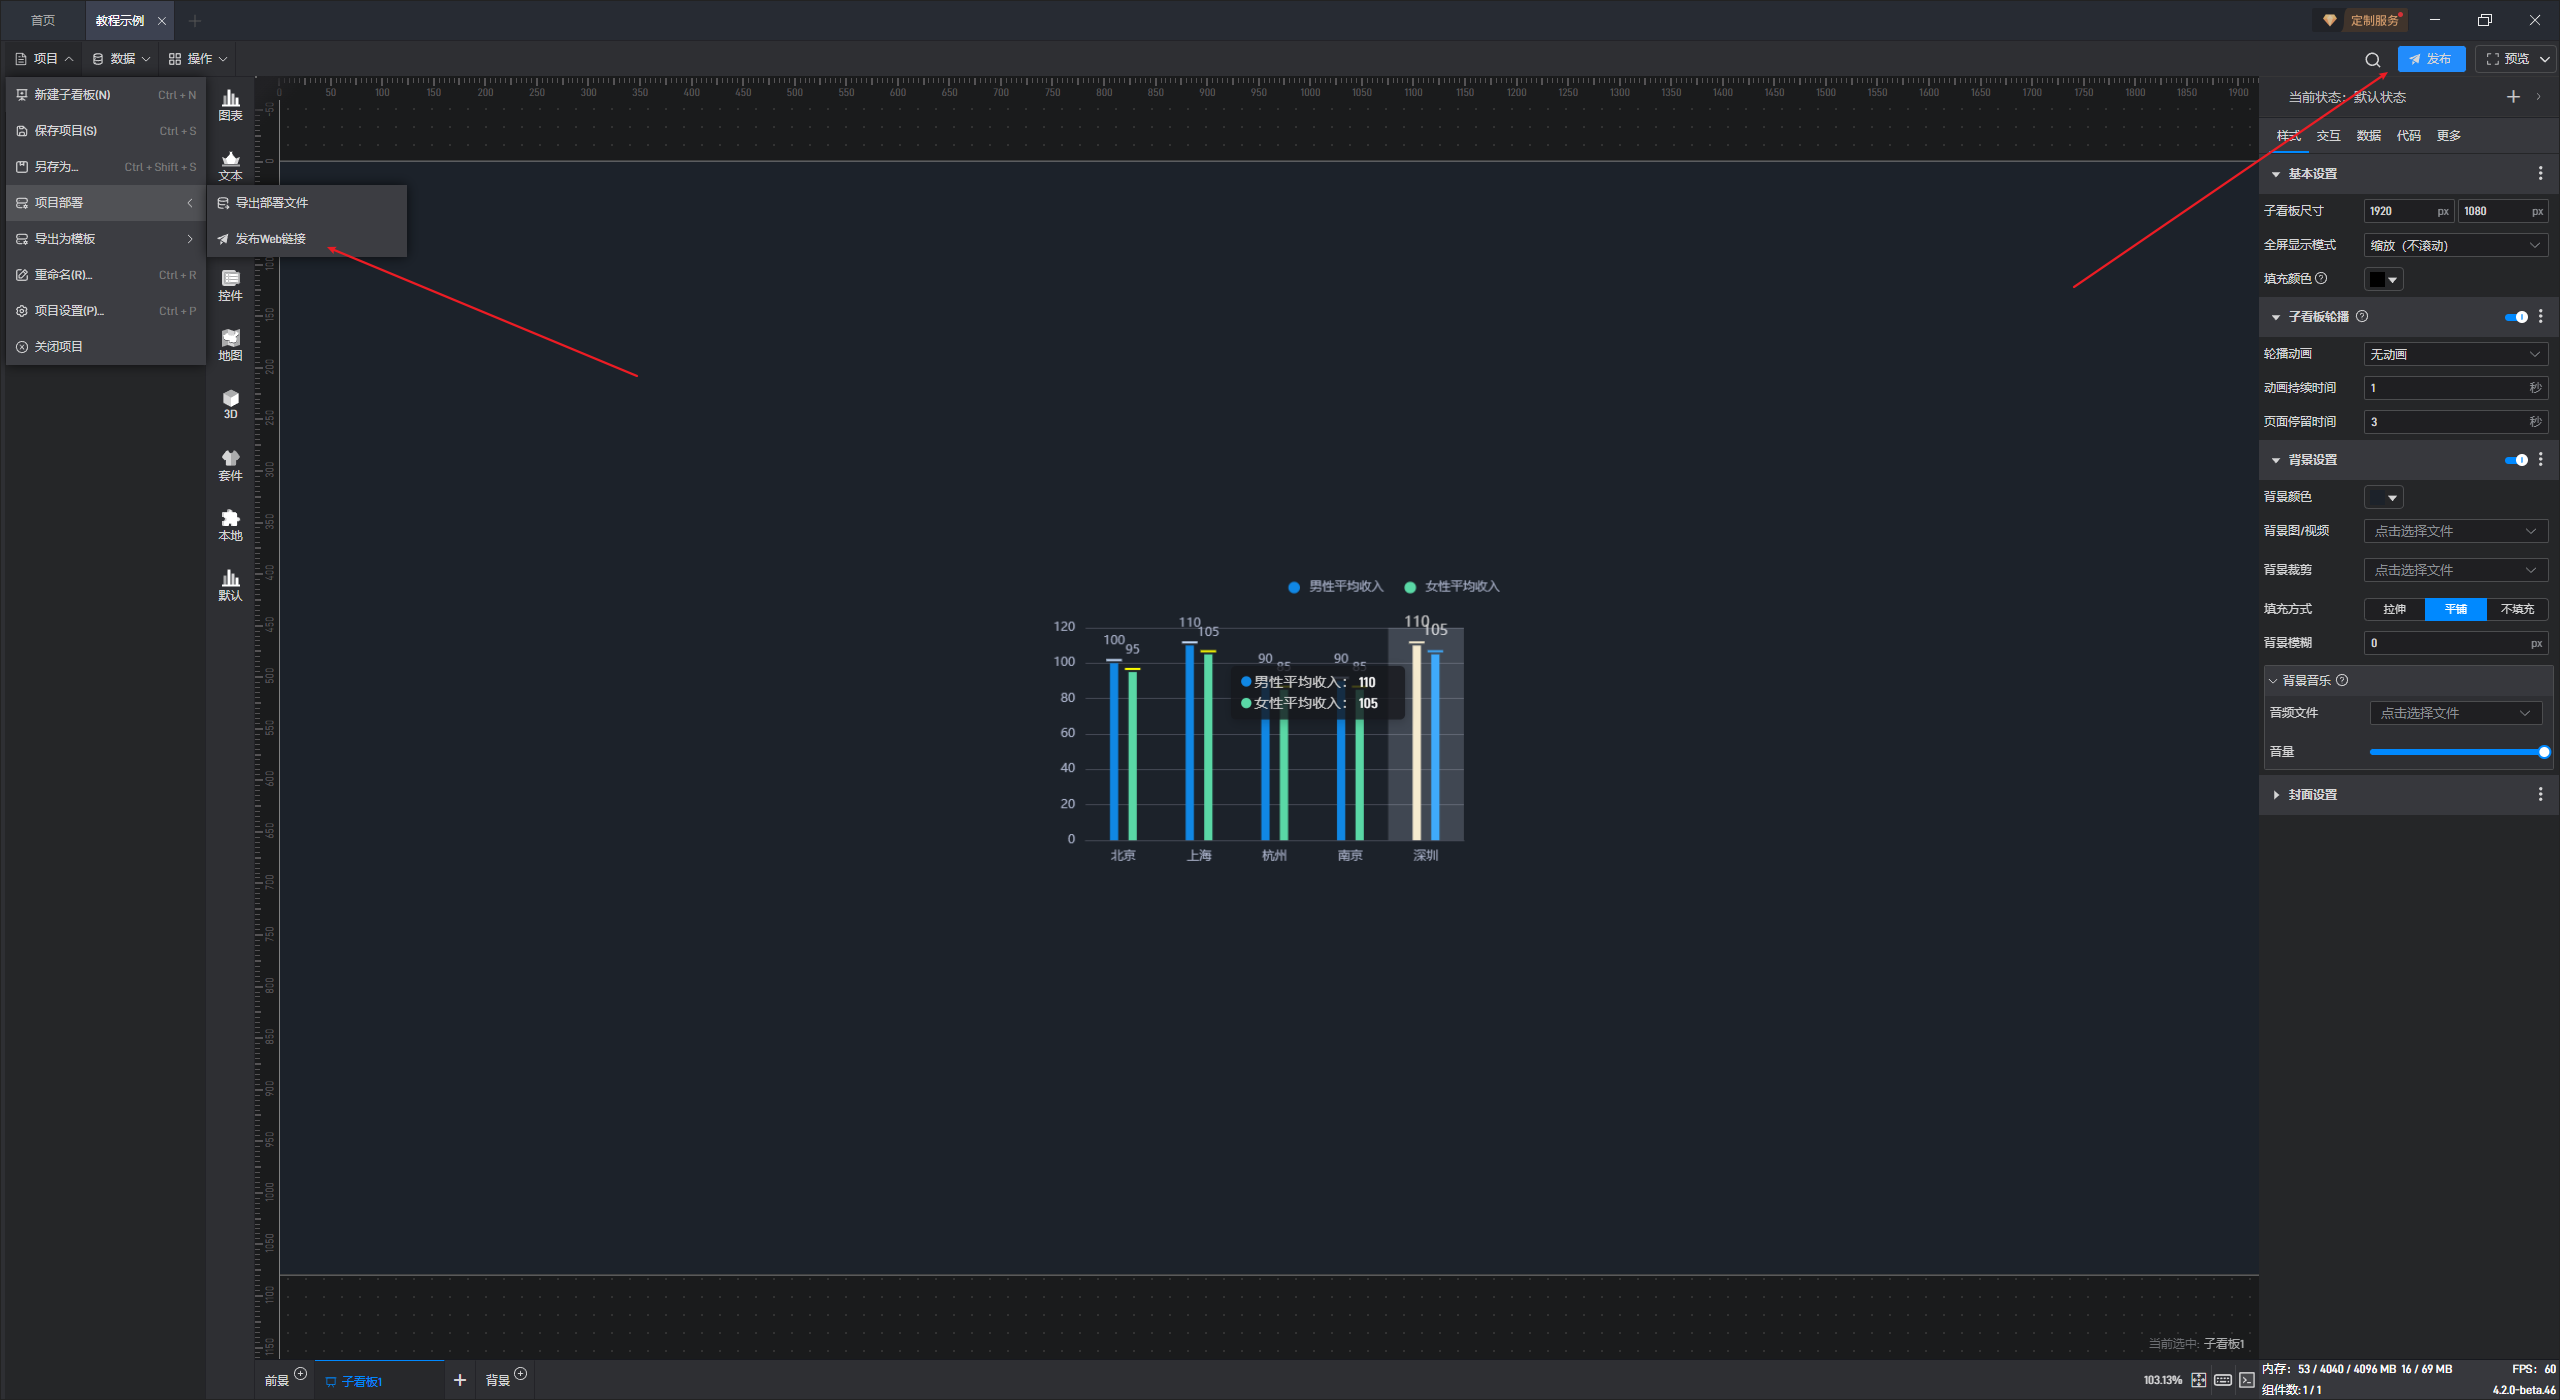Open the 地图 map components icon
This screenshot has width=2560, height=1400.
click(230, 345)
